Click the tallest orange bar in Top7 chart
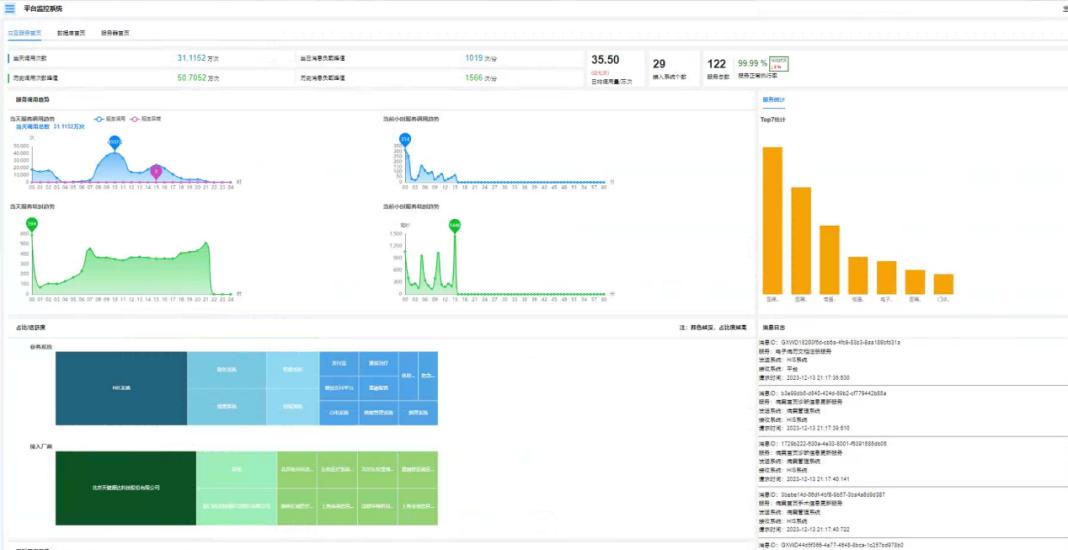Image resolution: width=1068 pixels, height=550 pixels. point(772,220)
